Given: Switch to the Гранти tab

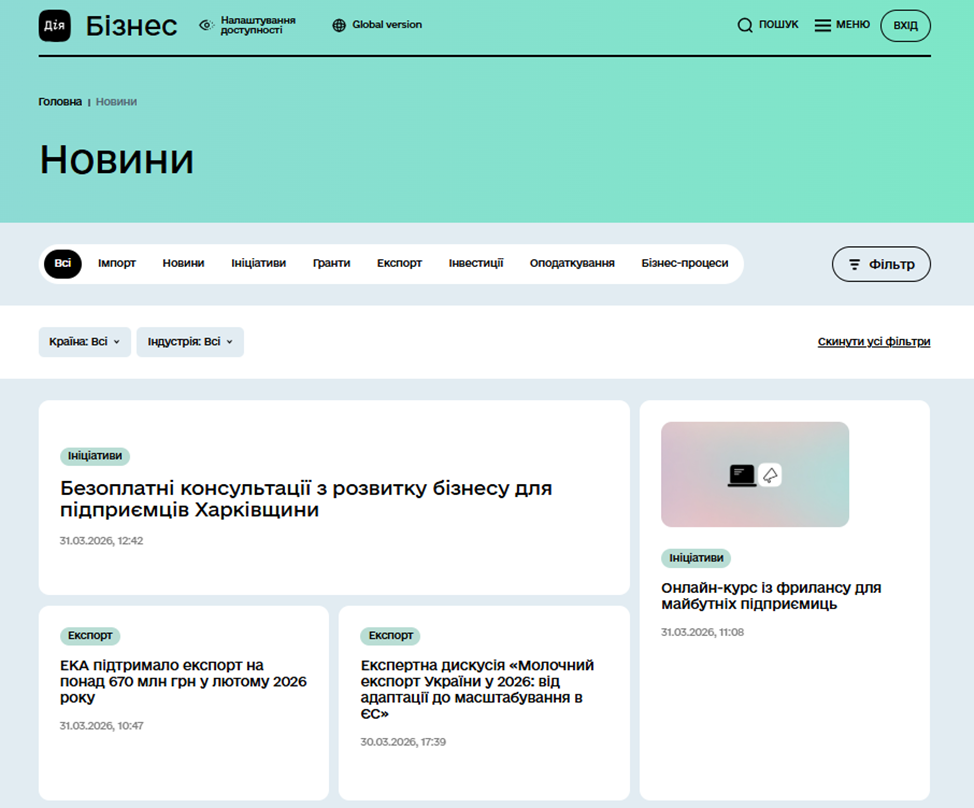Looking at the screenshot, I should click(331, 264).
